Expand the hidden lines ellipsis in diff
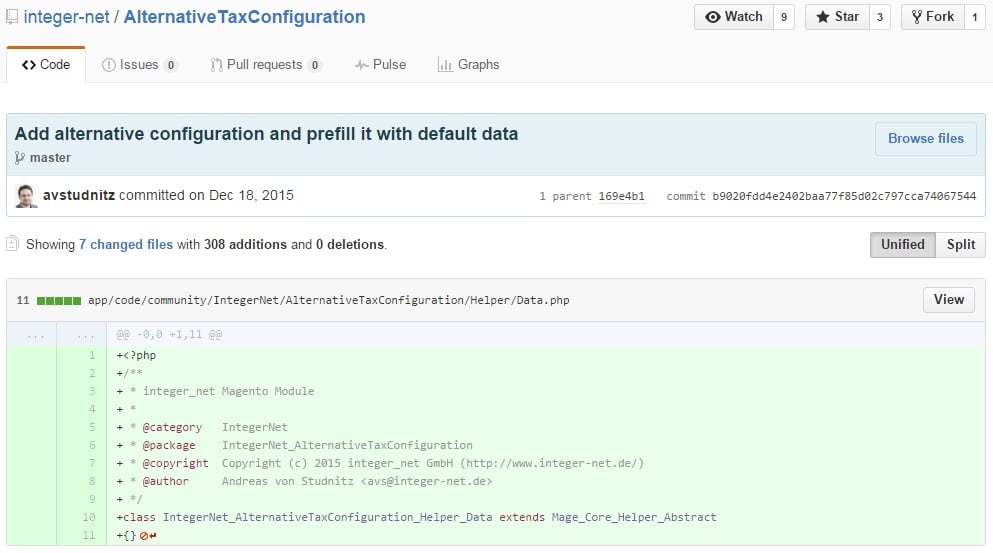Viewport: 993px width, 553px height. pyautogui.click(x=35, y=334)
